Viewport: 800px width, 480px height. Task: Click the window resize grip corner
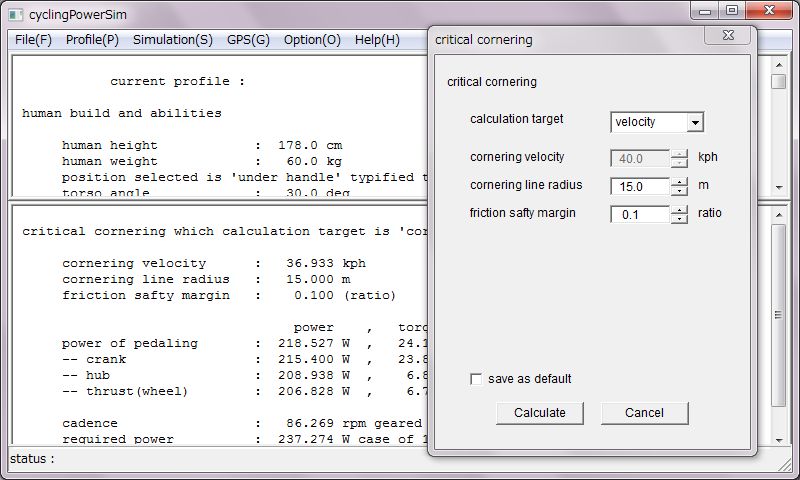point(784,464)
